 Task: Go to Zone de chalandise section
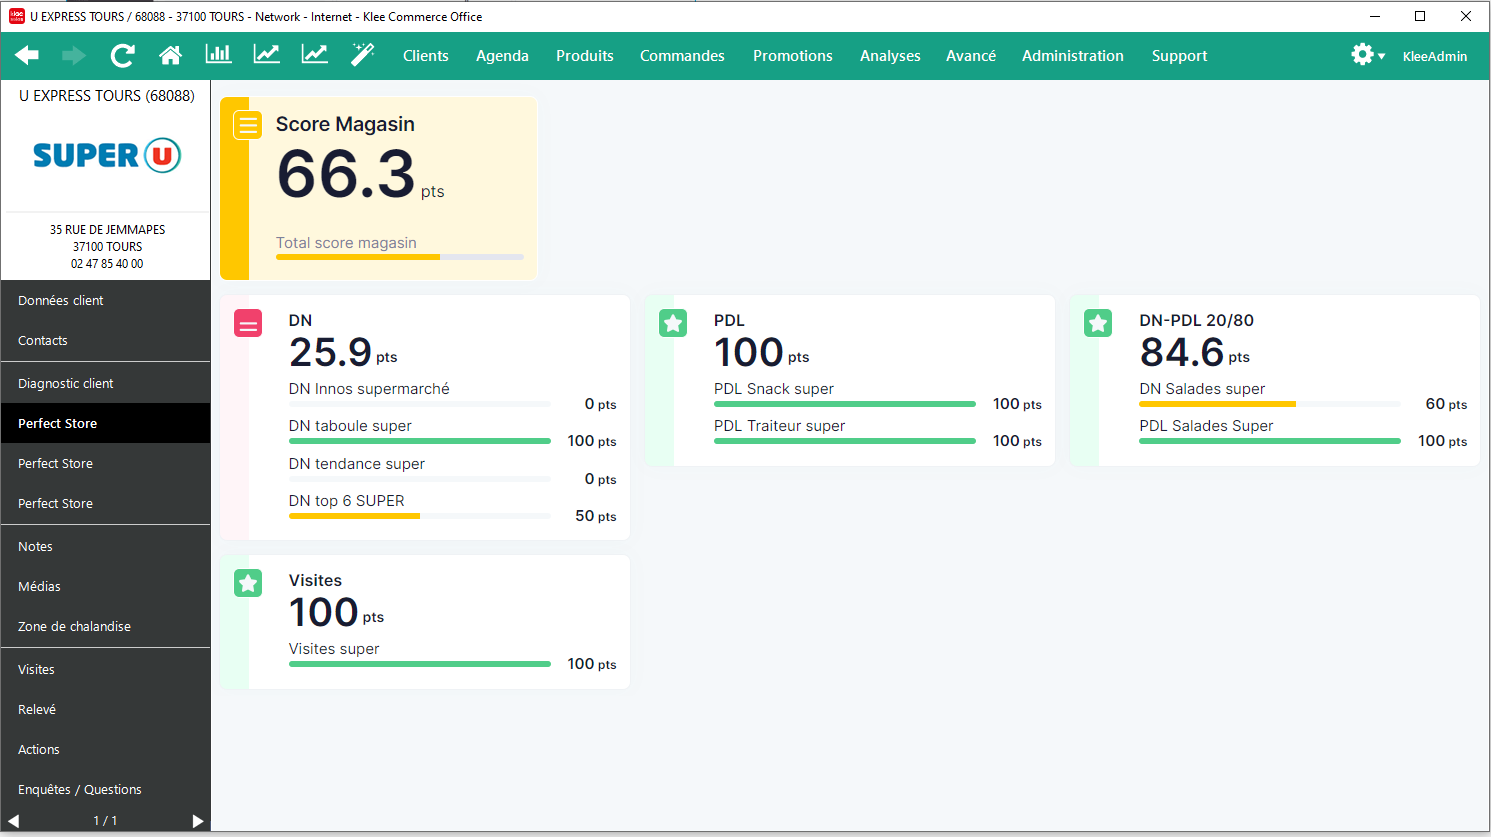pyautogui.click(x=74, y=626)
